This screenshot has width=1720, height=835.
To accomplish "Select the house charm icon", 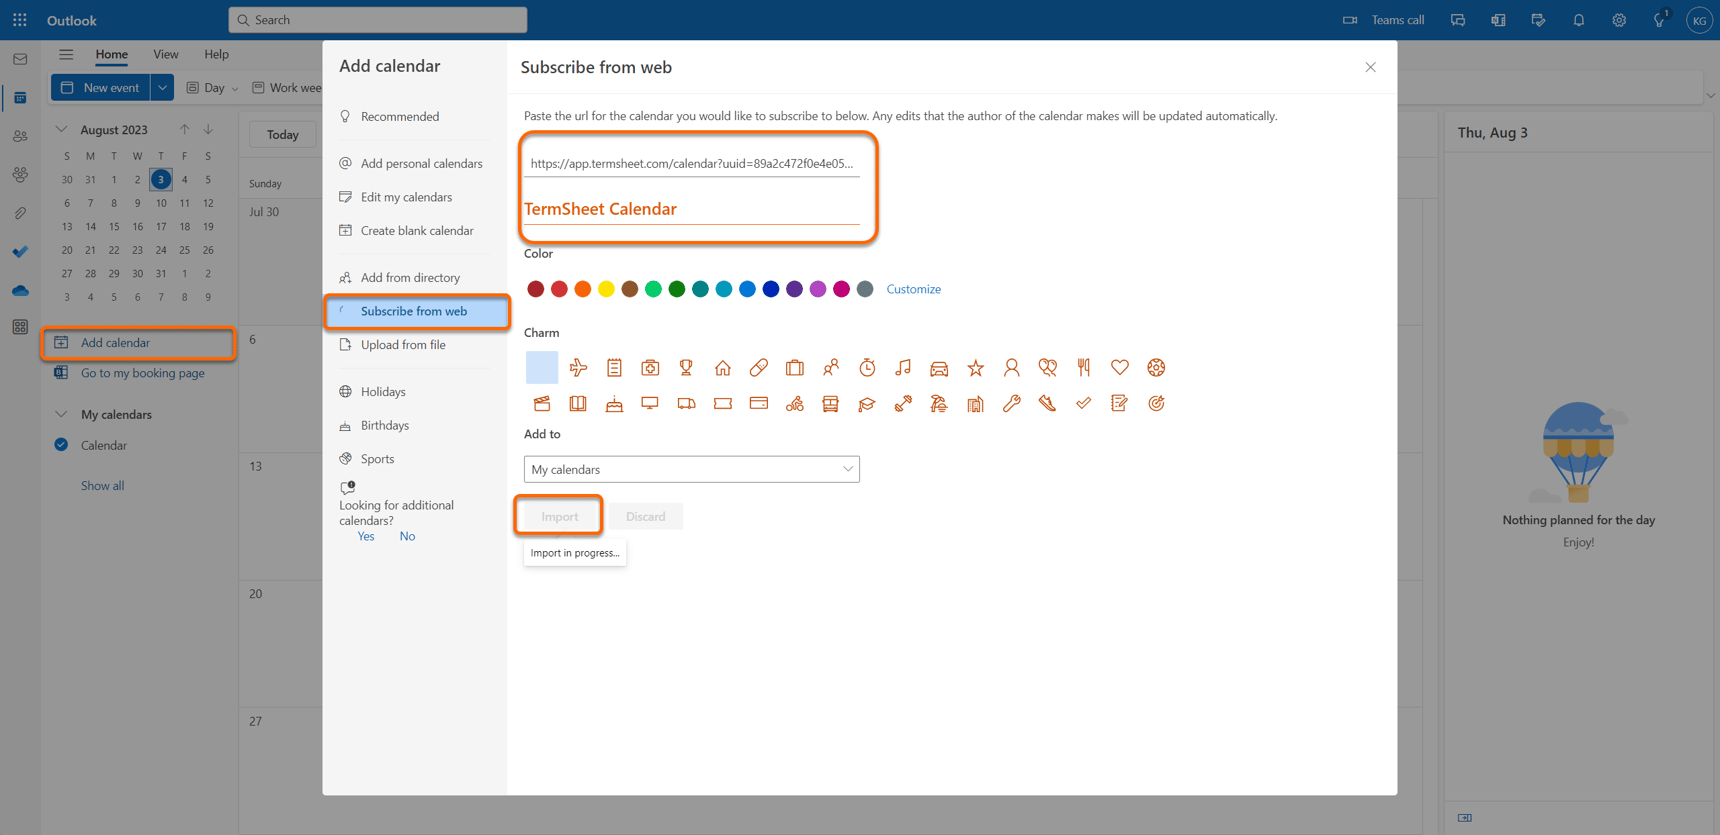I will [x=722, y=368].
